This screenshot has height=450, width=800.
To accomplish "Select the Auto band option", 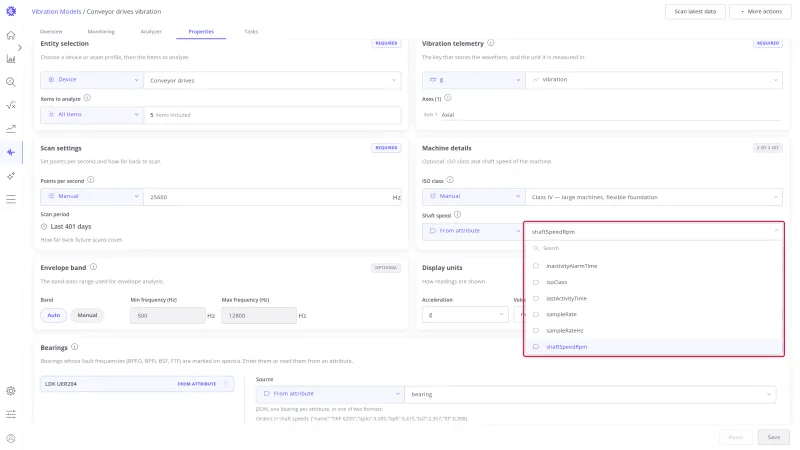I will tap(54, 315).
